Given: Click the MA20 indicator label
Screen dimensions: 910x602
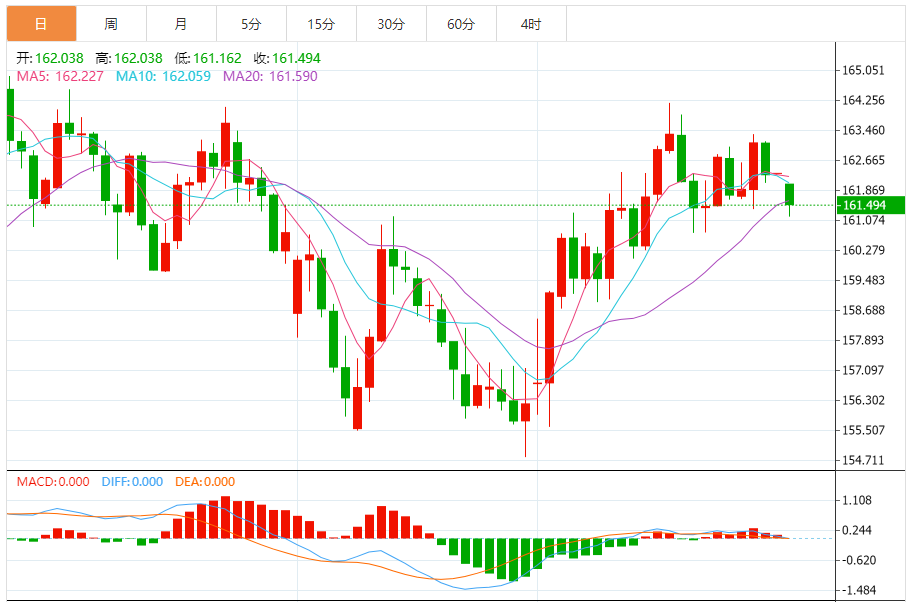Looking at the screenshot, I should pos(270,76).
